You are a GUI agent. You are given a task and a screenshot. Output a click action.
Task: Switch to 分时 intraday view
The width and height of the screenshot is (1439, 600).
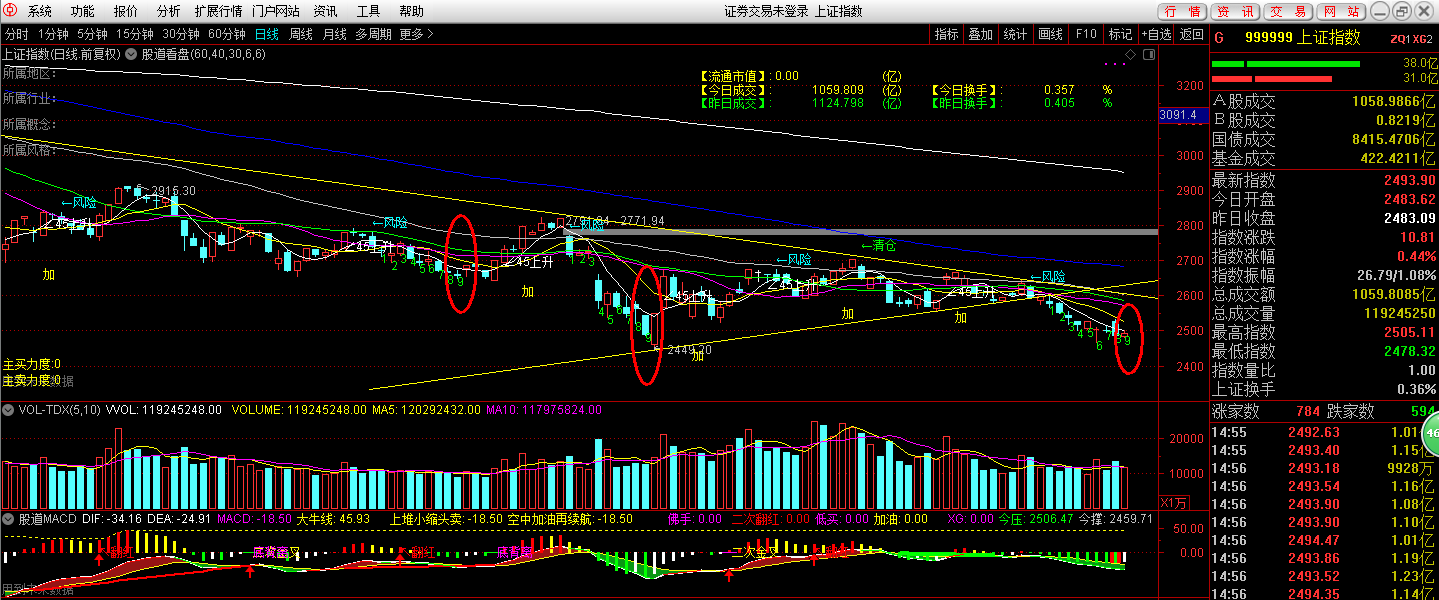[x=16, y=34]
